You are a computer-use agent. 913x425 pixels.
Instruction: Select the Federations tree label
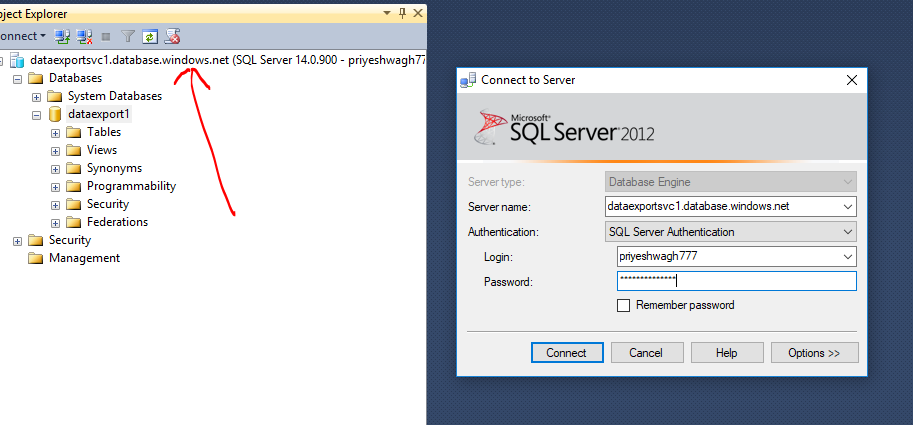118,222
